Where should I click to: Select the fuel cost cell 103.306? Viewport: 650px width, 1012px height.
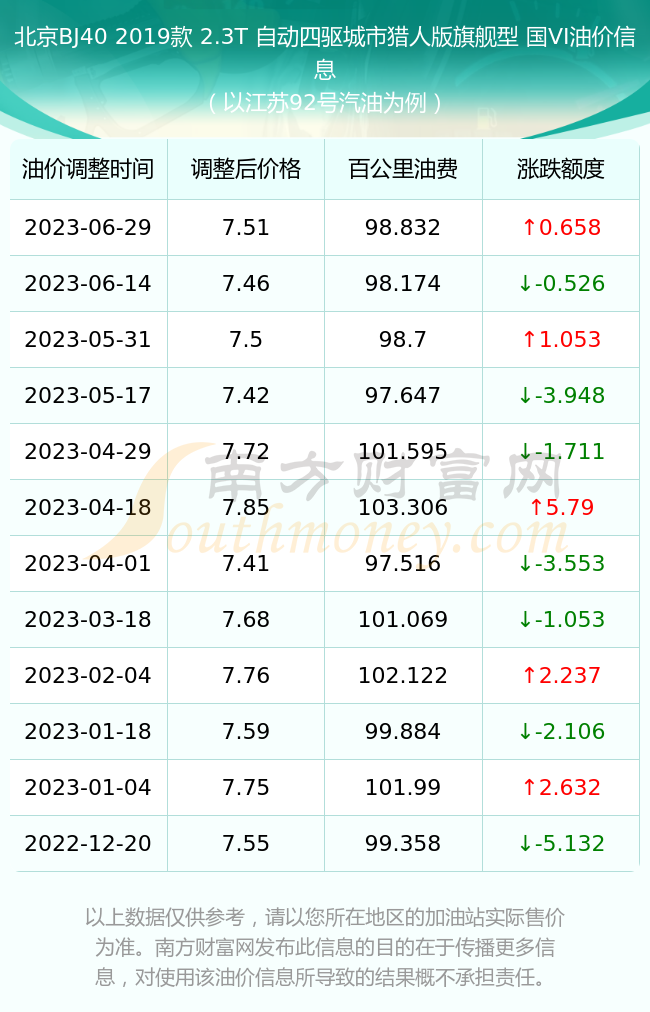(x=403, y=507)
